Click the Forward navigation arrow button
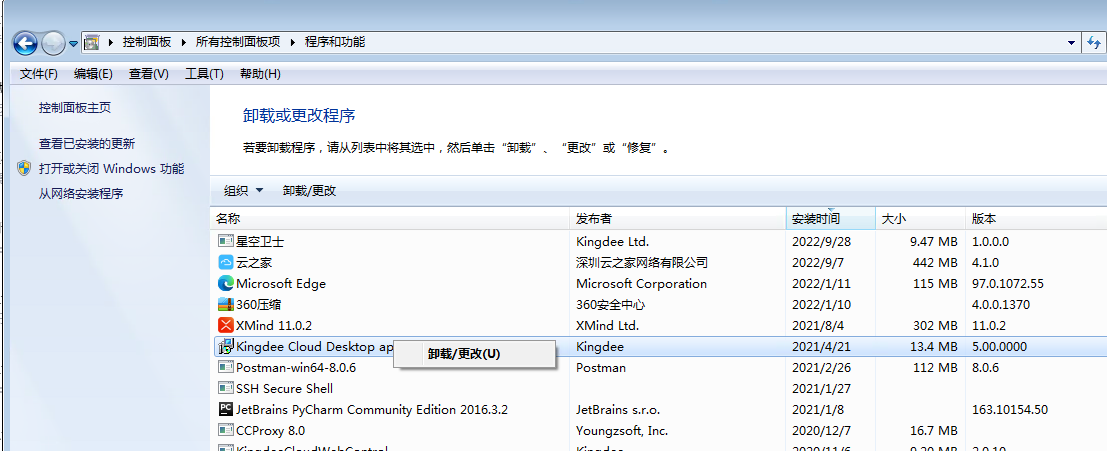Image resolution: width=1107 pixels, height=451 pixels. [x=53, y=44]
